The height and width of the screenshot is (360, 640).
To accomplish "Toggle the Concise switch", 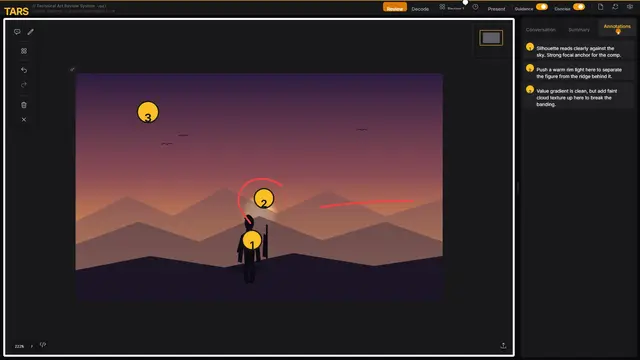I will pyautogui.click(x=579, y=7).
